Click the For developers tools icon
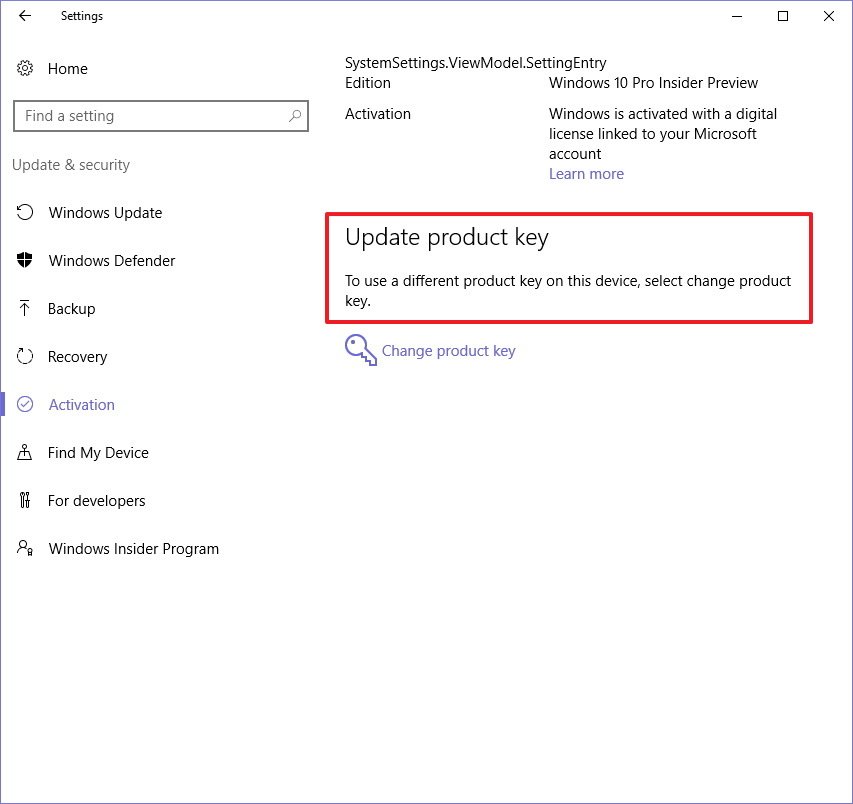This screenshot has height=804, width=853. coord(26,501)
